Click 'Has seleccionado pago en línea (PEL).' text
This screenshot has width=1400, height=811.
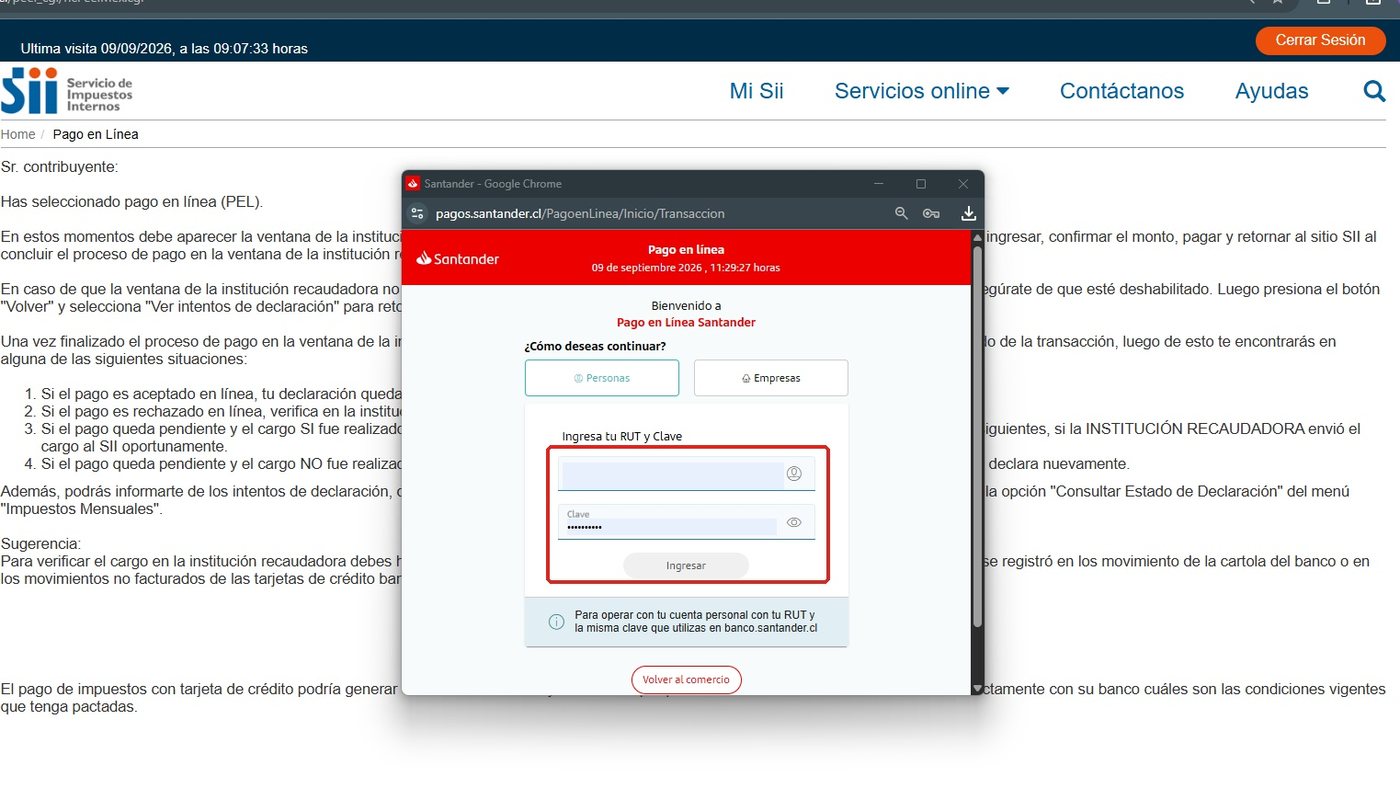click(132, 202)
